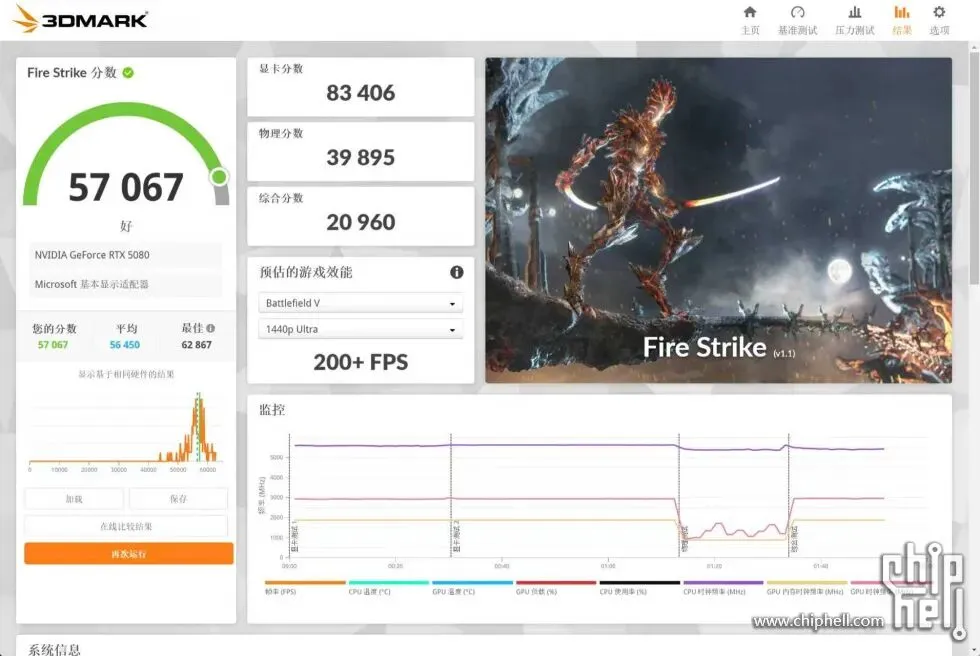Toggle the CPU 使用率 (%) black legend series
Image resolution: width=980 pixels, height=656 pixels.
tap(639, 588)
